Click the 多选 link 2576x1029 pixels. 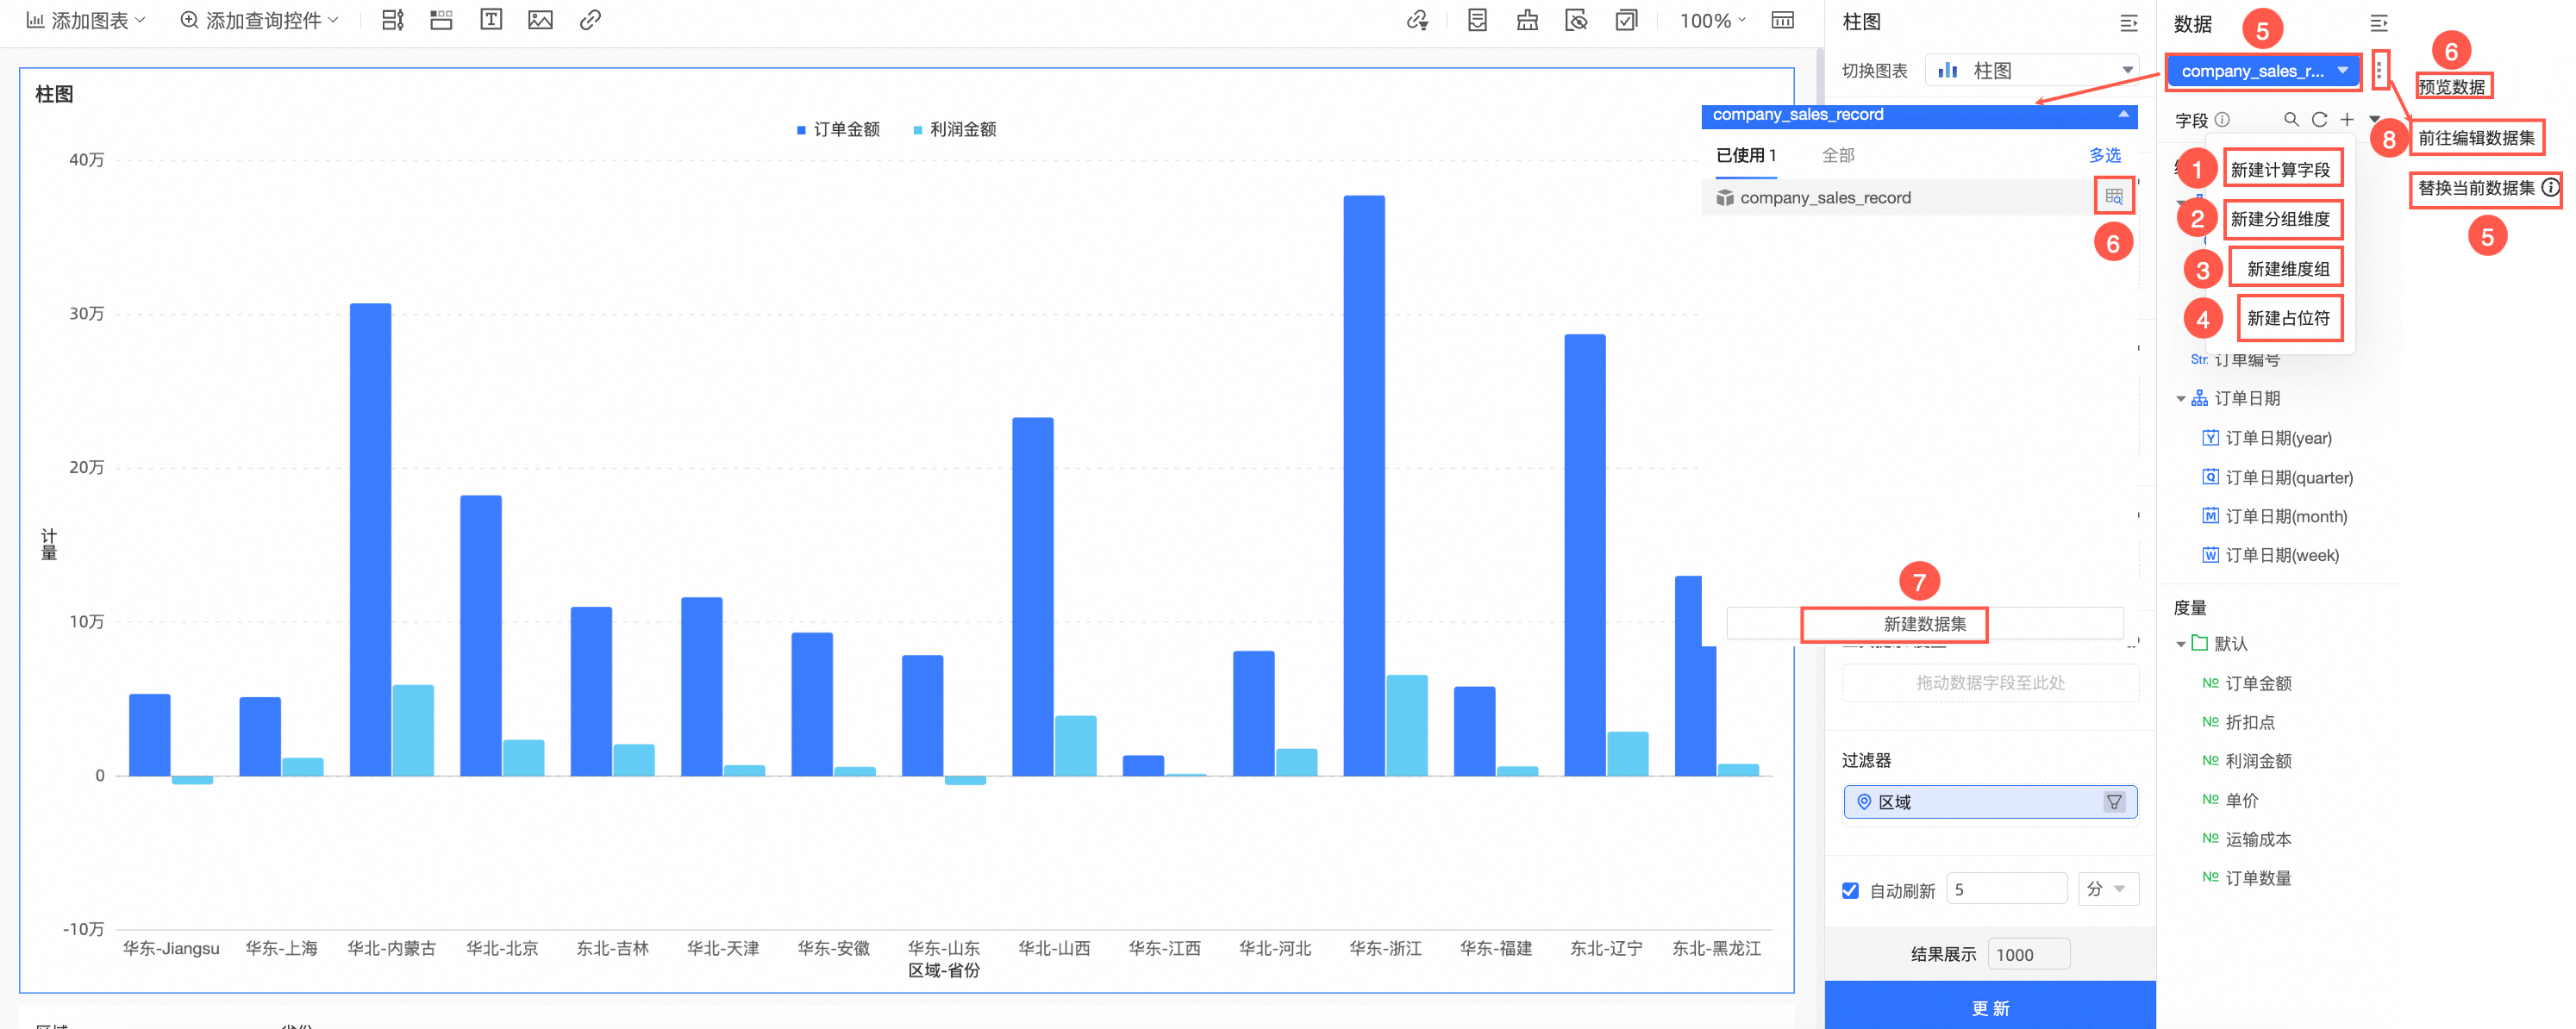click(x=2105, y=155)
